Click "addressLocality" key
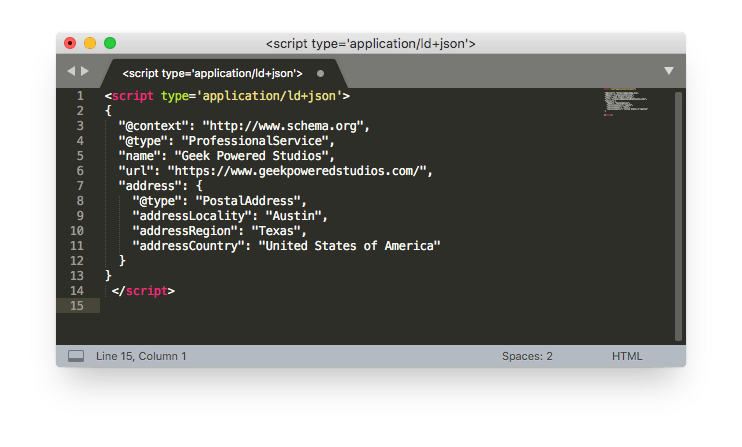The image size is (742, 447). click(x=192, y=216)
